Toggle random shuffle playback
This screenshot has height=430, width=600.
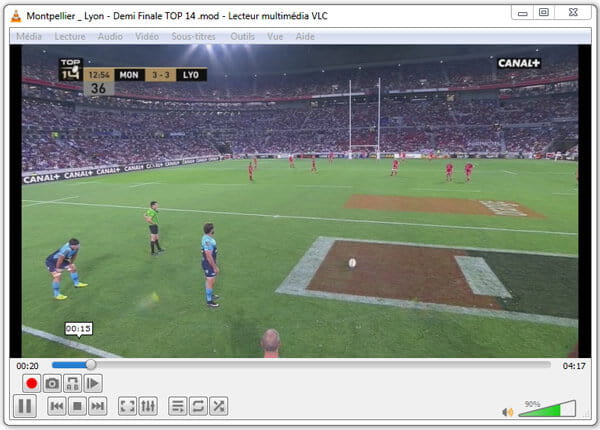(x=218, y=406)
